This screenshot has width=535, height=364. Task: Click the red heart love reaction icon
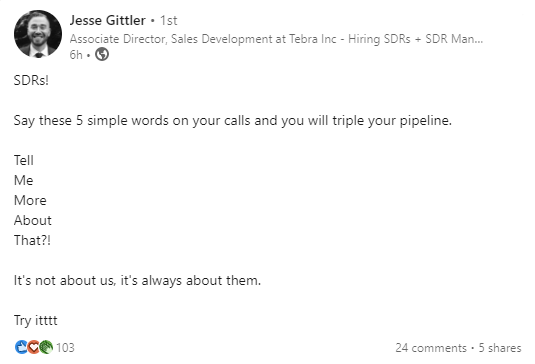click(x=33, y=347)
